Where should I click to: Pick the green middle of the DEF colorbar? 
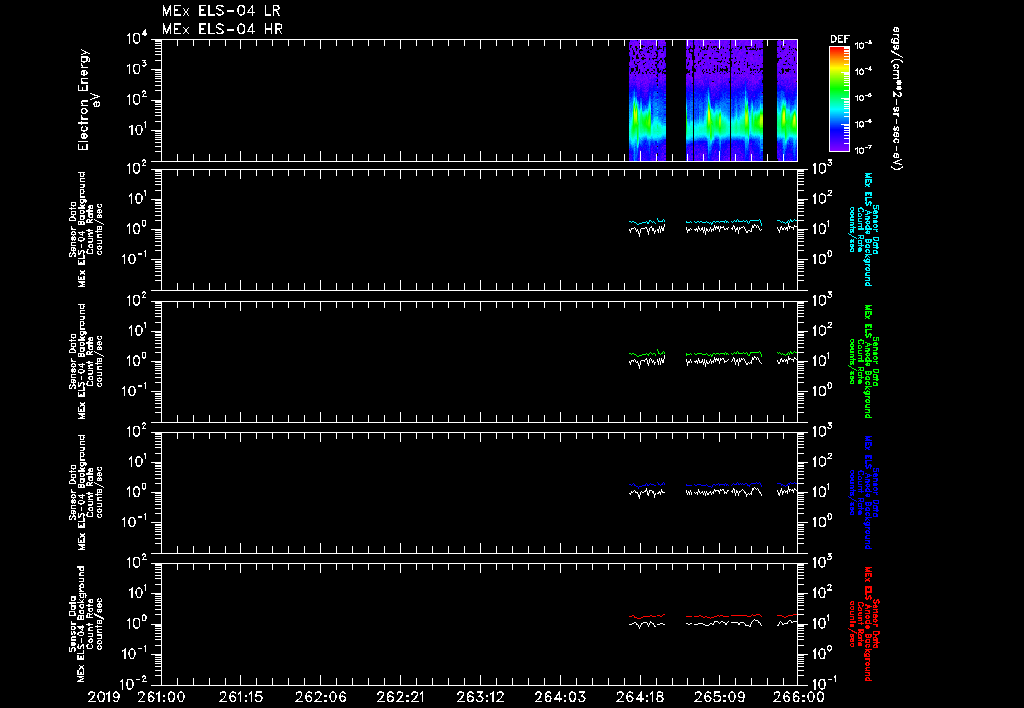(839, 91)
